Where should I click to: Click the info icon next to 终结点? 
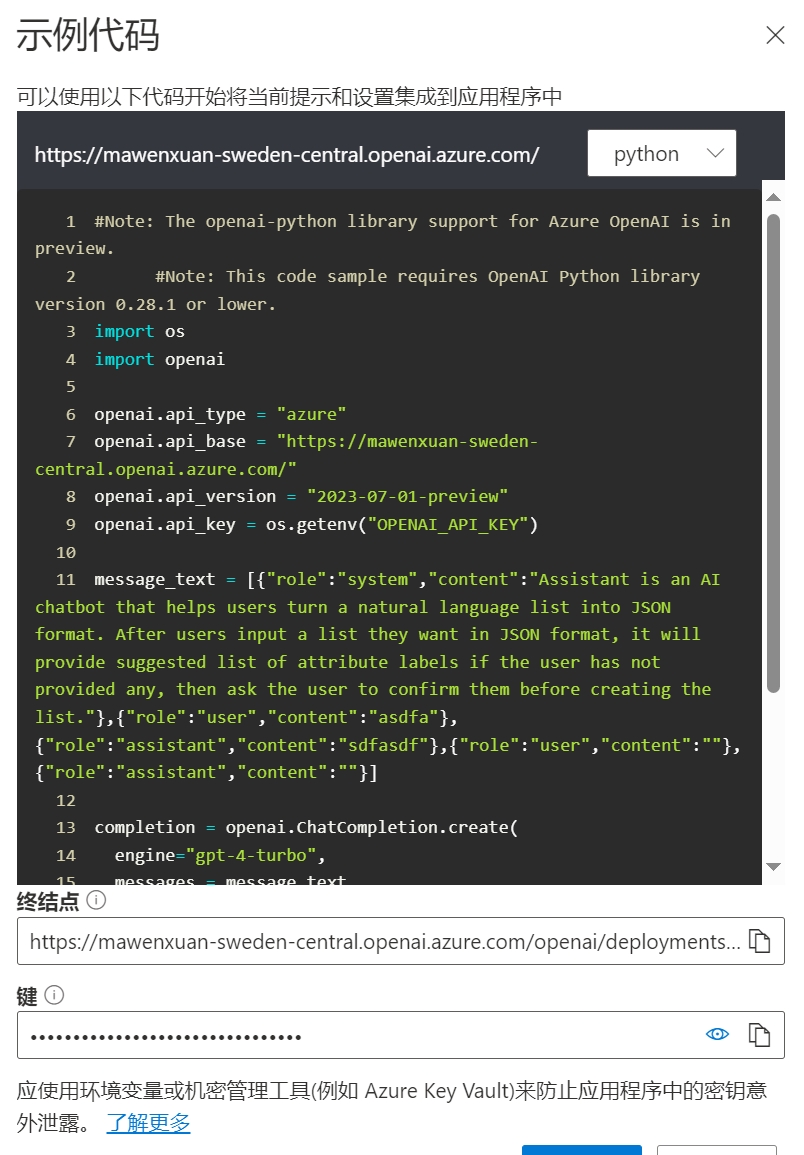click(97, 900)
